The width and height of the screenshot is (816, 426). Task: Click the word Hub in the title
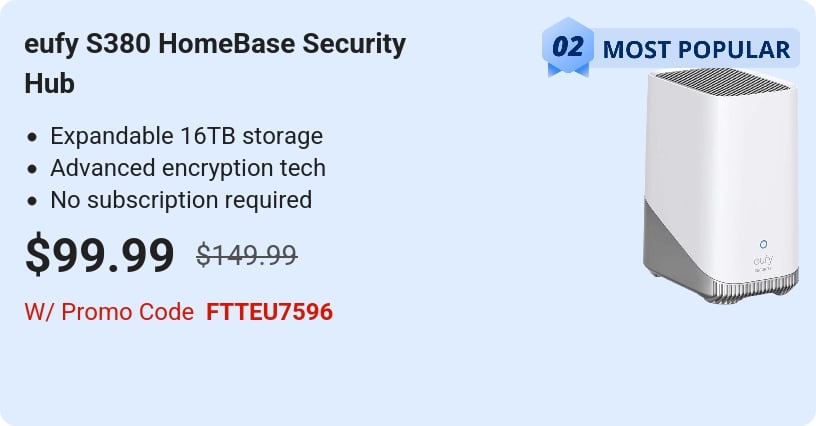pyautogui.click(x=49, y=84)
